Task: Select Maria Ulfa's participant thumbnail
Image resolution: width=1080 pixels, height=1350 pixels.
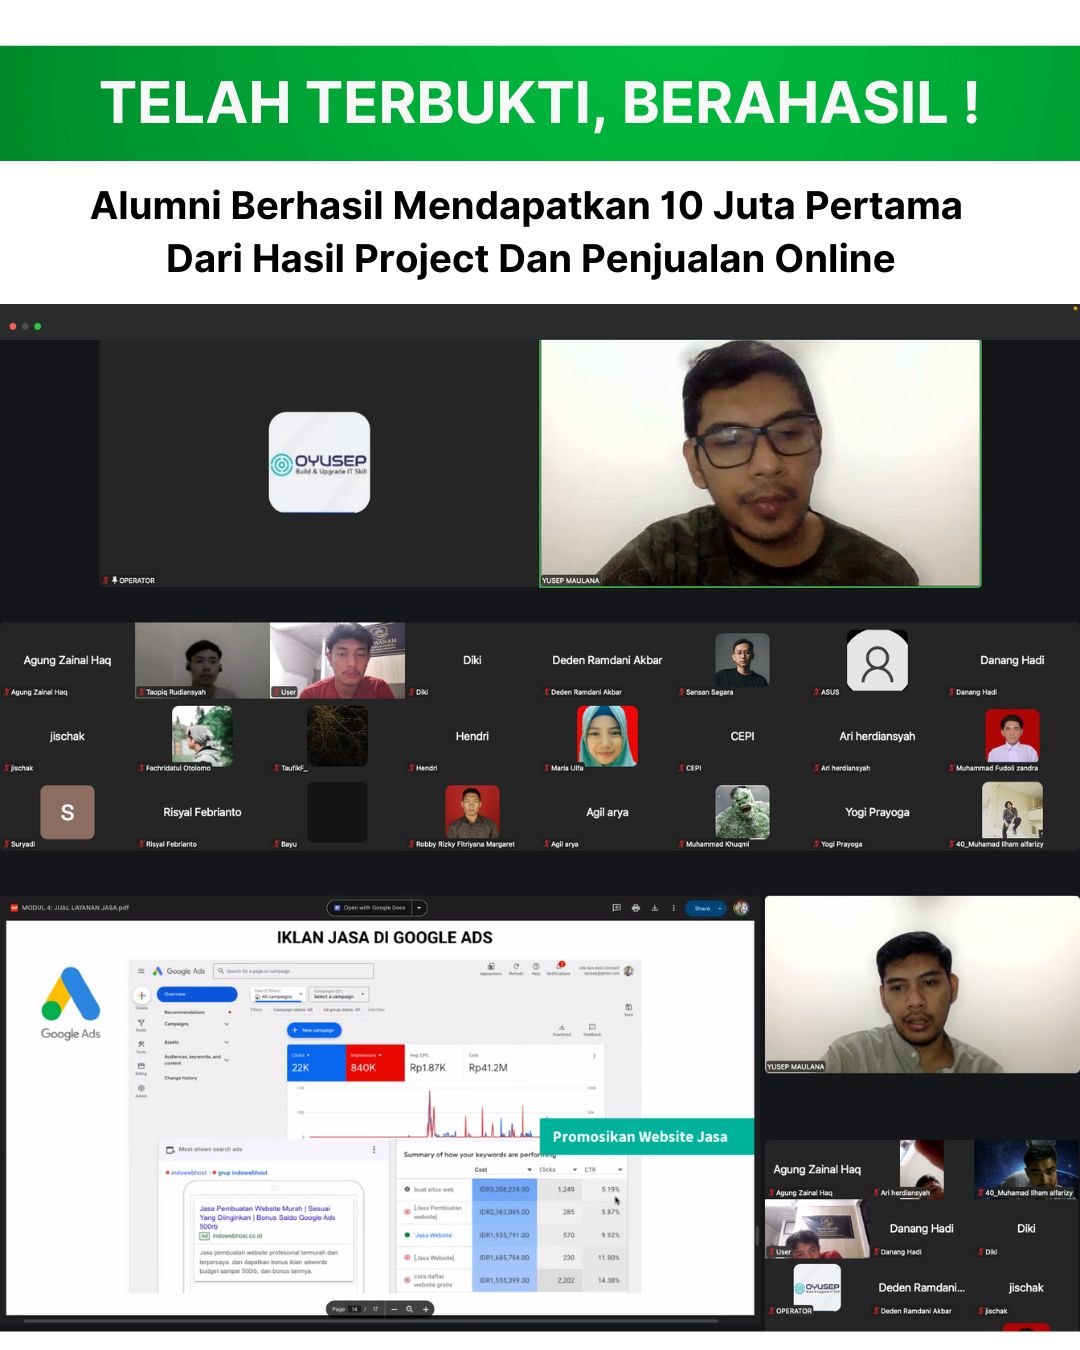Action: (607, 736)
